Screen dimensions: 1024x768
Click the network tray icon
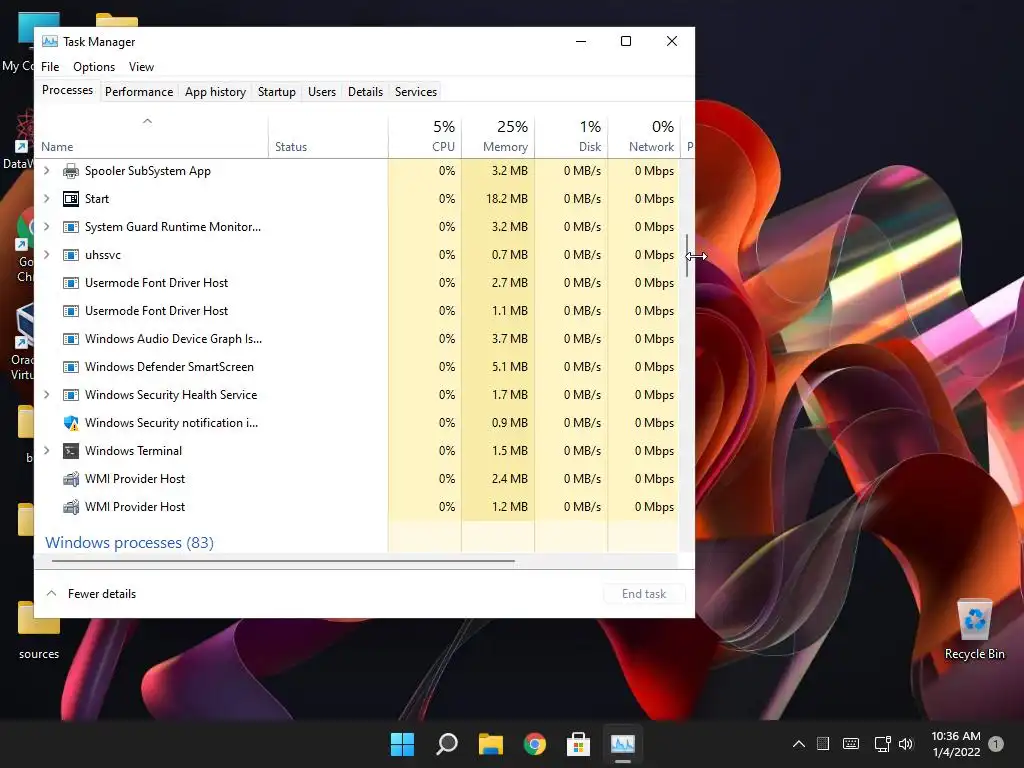882,744
